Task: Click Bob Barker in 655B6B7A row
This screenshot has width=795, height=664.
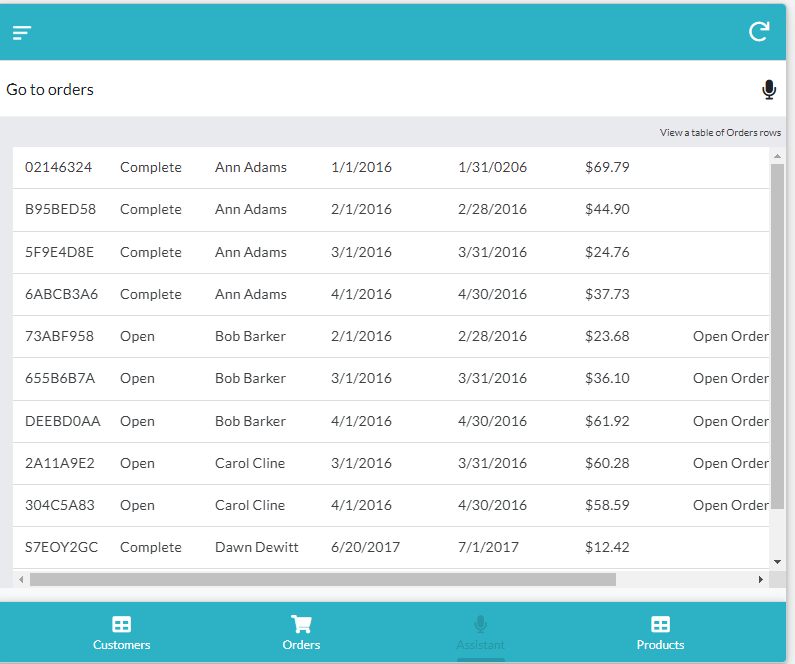Action: 250,379
